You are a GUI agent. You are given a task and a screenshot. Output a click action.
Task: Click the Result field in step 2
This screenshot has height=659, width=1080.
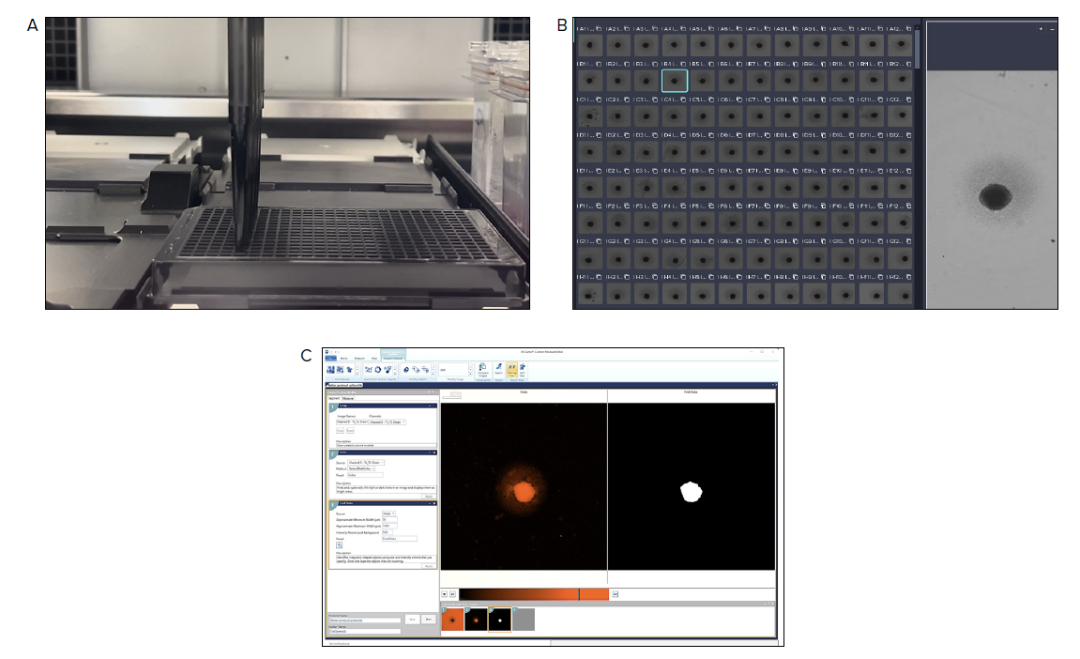[x=365, y=475]
